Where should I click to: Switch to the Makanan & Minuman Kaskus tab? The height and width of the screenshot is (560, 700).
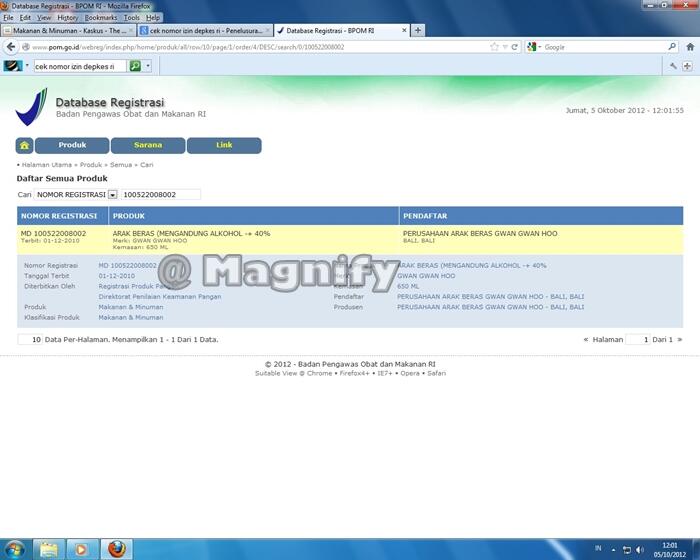tap(69, 30)
